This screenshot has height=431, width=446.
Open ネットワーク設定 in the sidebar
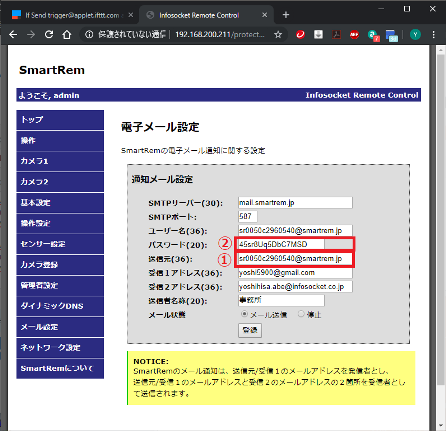(60, 348)
